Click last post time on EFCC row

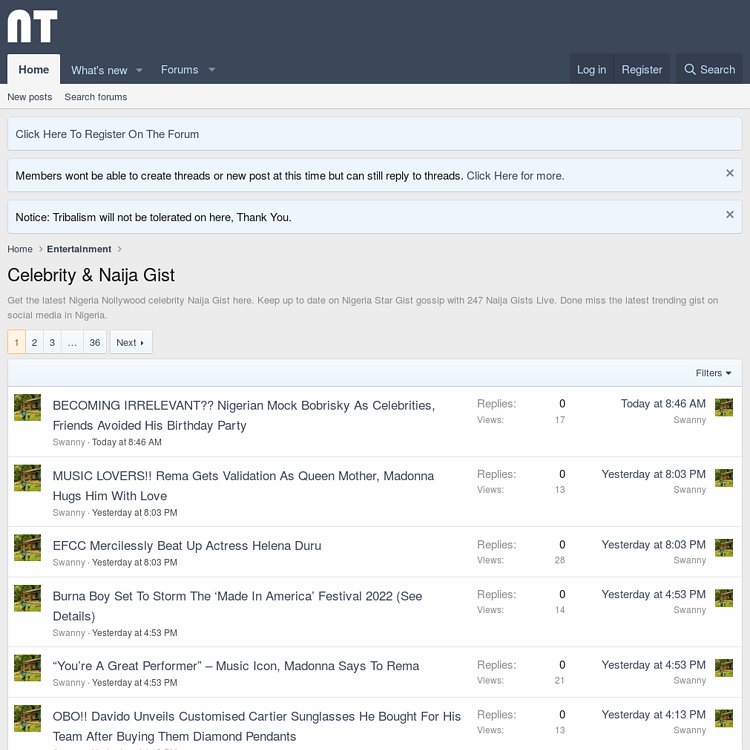pyautogui.click(x=653, y=544)
